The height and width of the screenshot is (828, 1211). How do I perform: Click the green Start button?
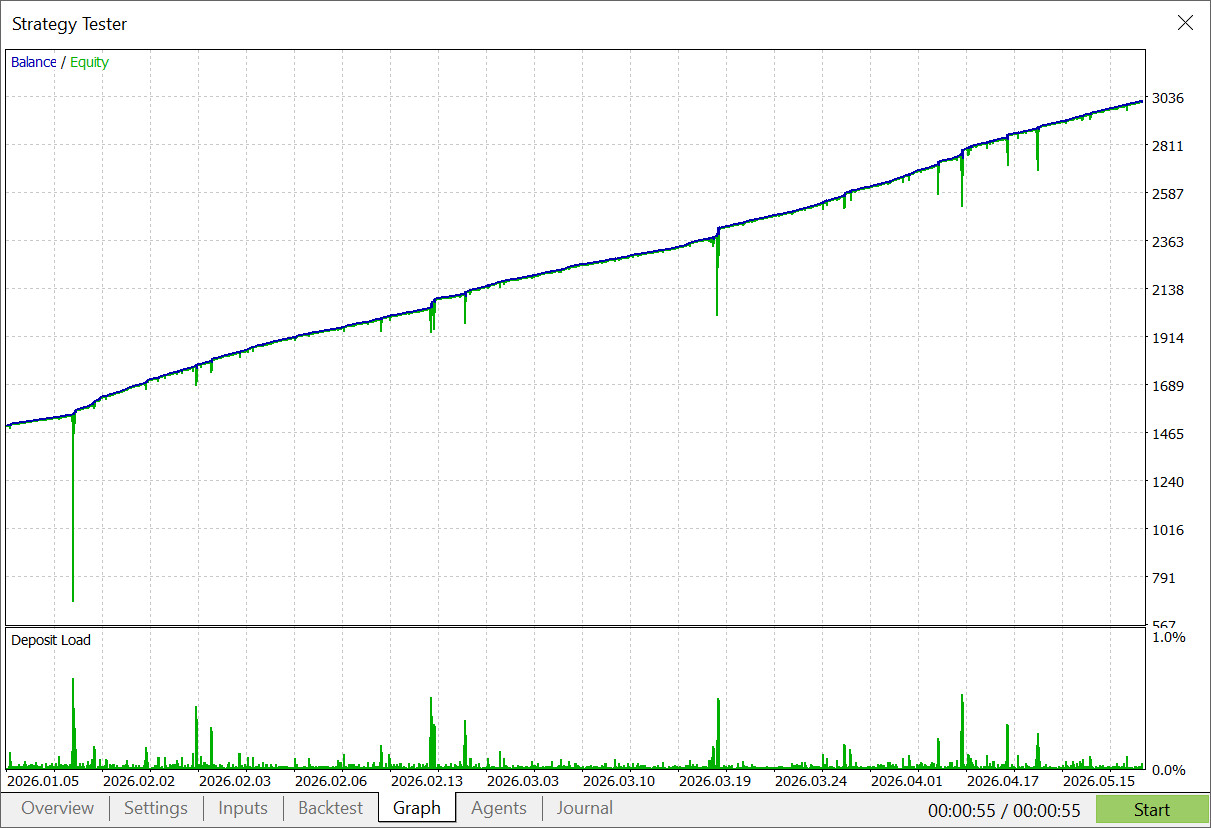tap(1152, 810)
